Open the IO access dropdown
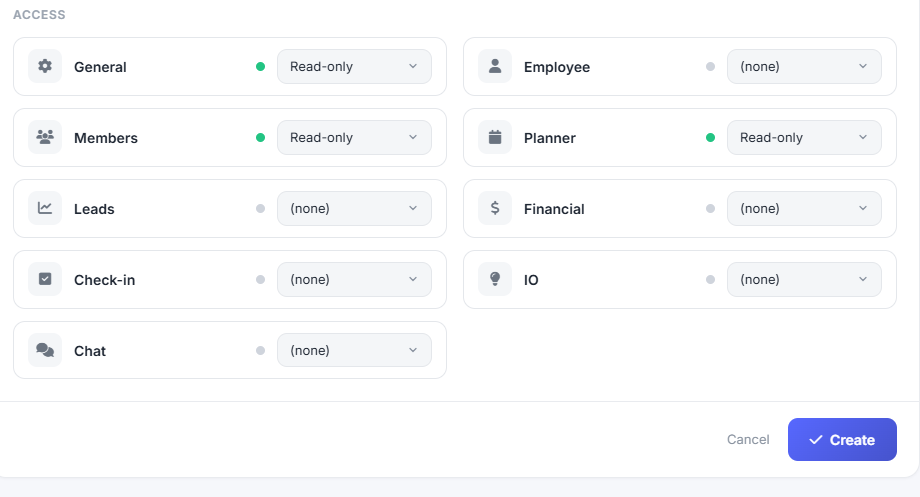This screenshot has height=497, width=920. click(804, 279)
